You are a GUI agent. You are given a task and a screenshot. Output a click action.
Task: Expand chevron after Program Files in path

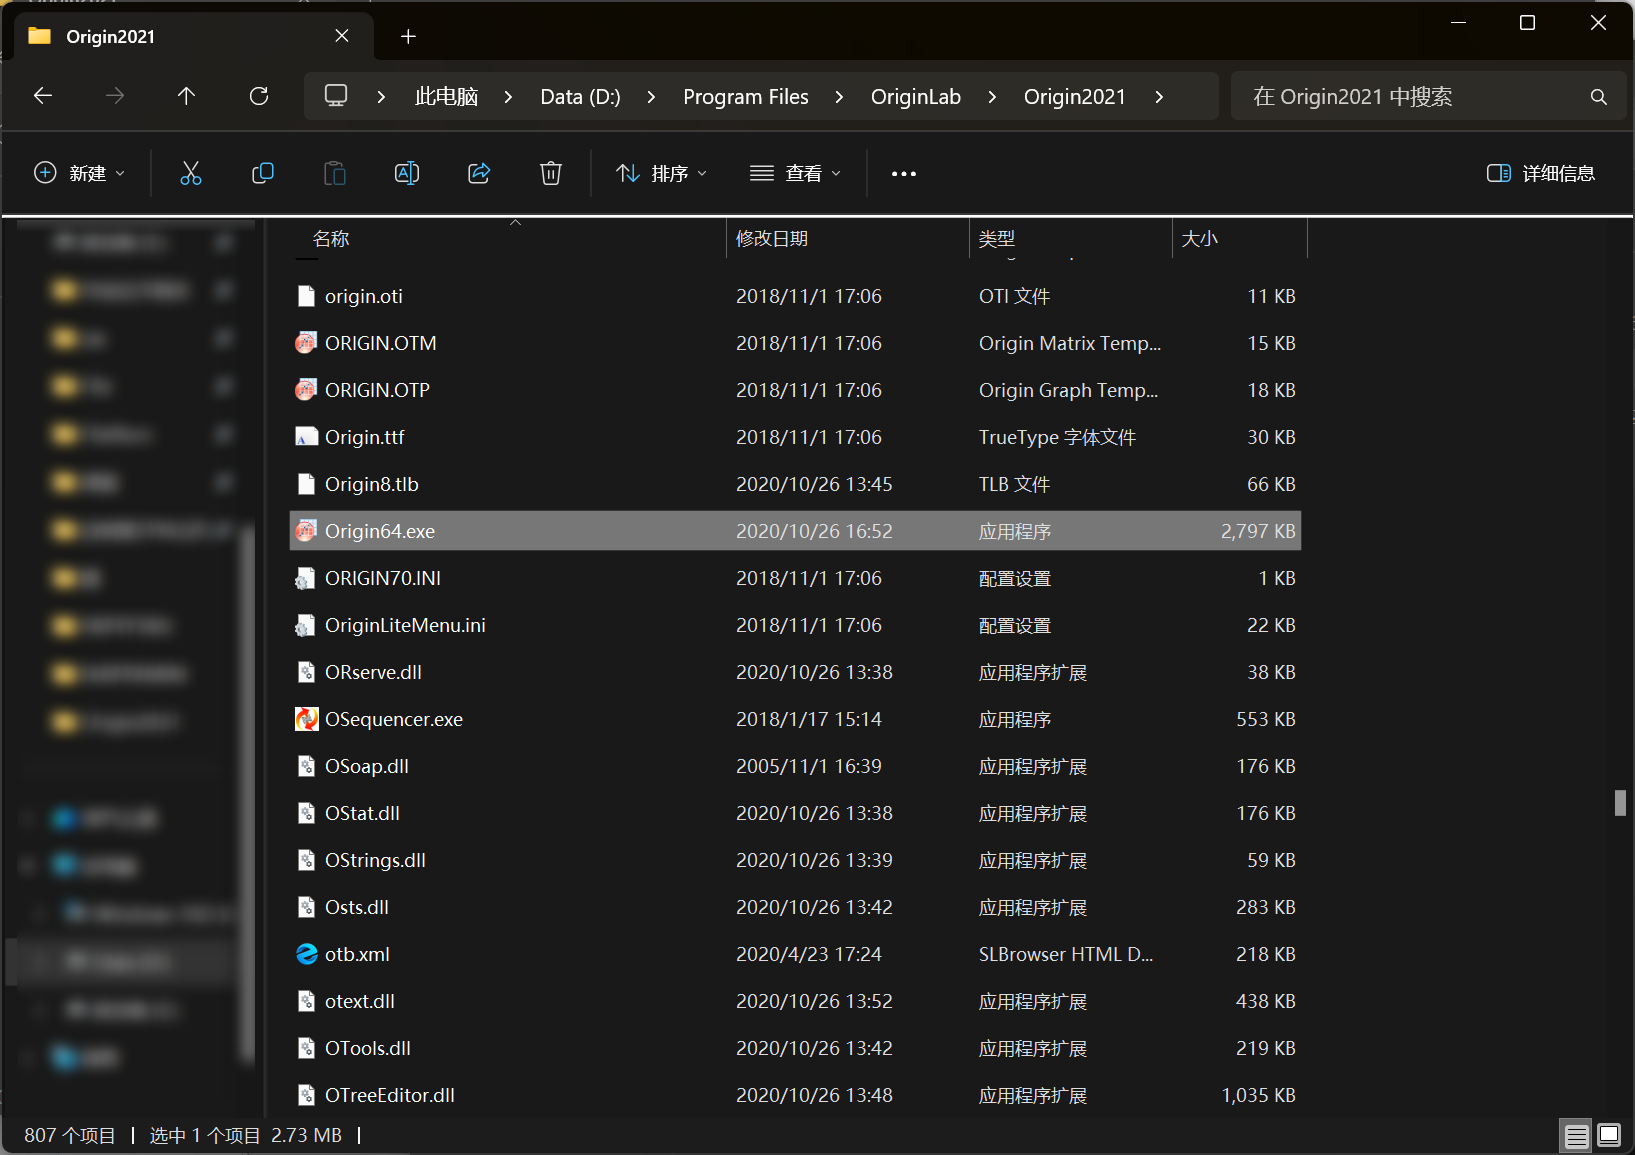point(839,97)
